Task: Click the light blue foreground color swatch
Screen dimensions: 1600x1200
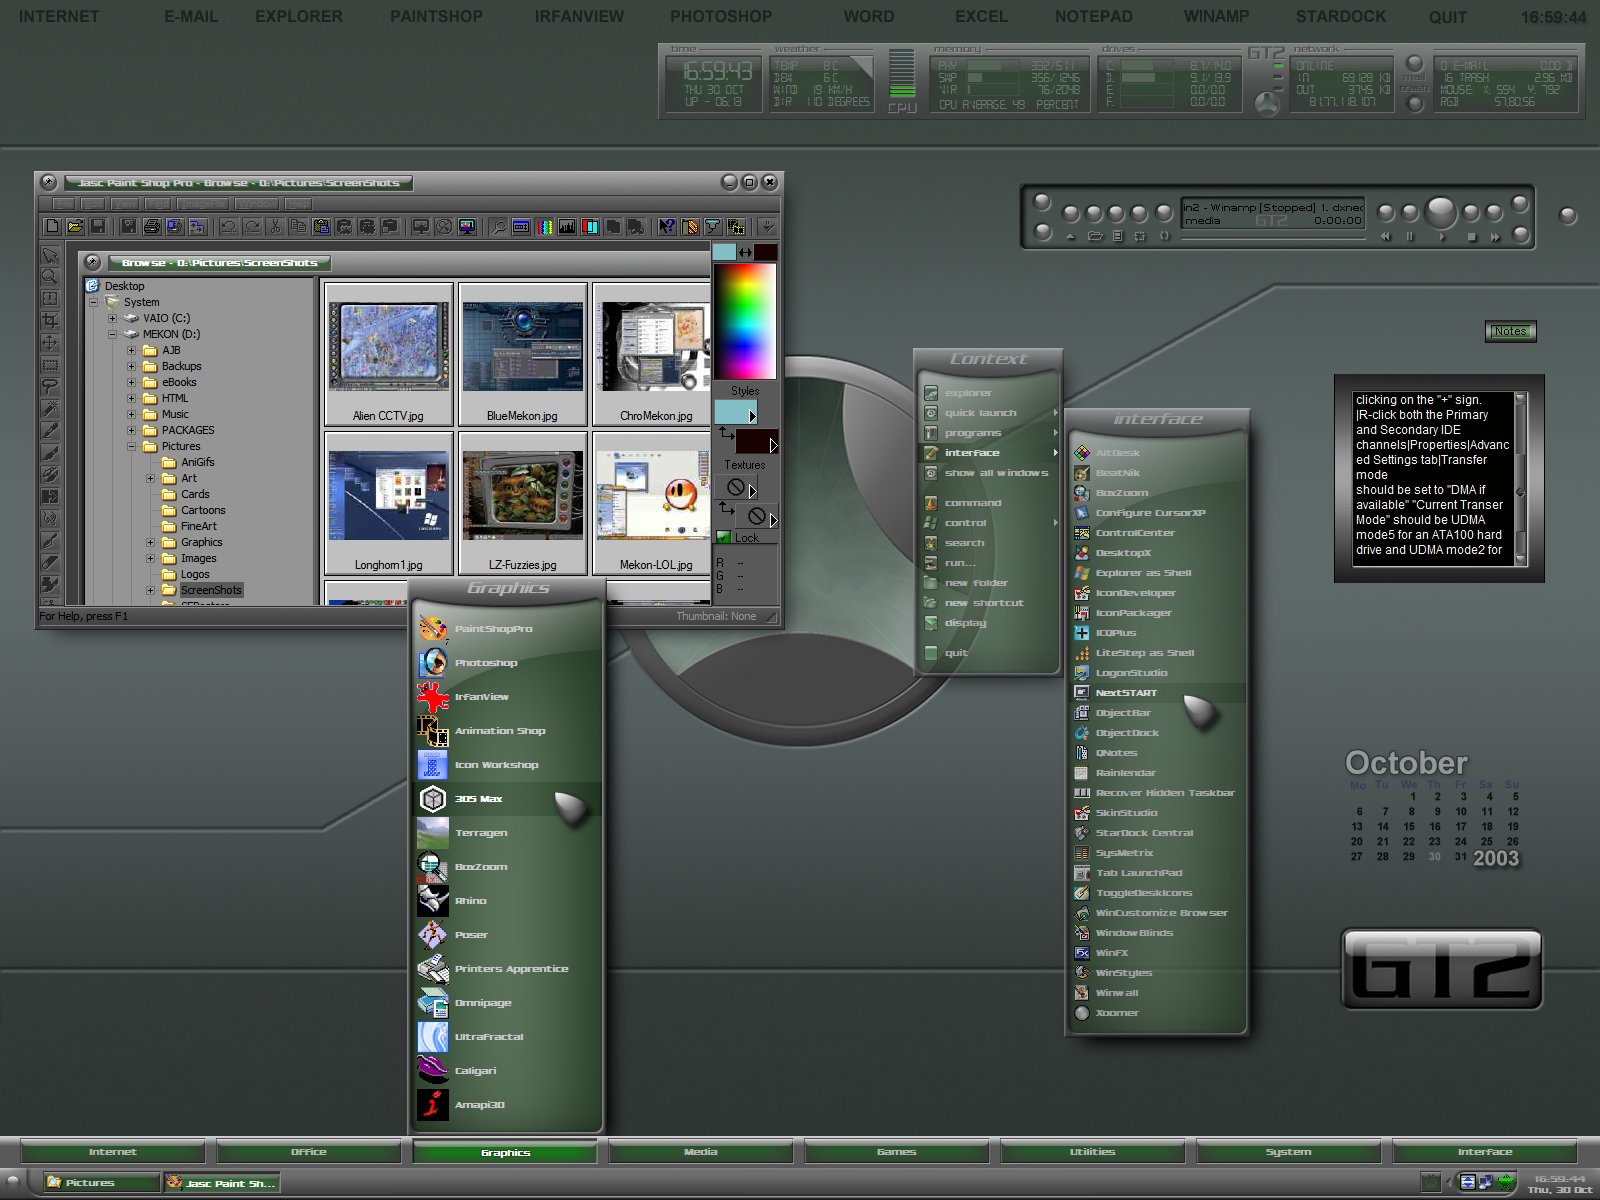Action: tap(724, 253)
